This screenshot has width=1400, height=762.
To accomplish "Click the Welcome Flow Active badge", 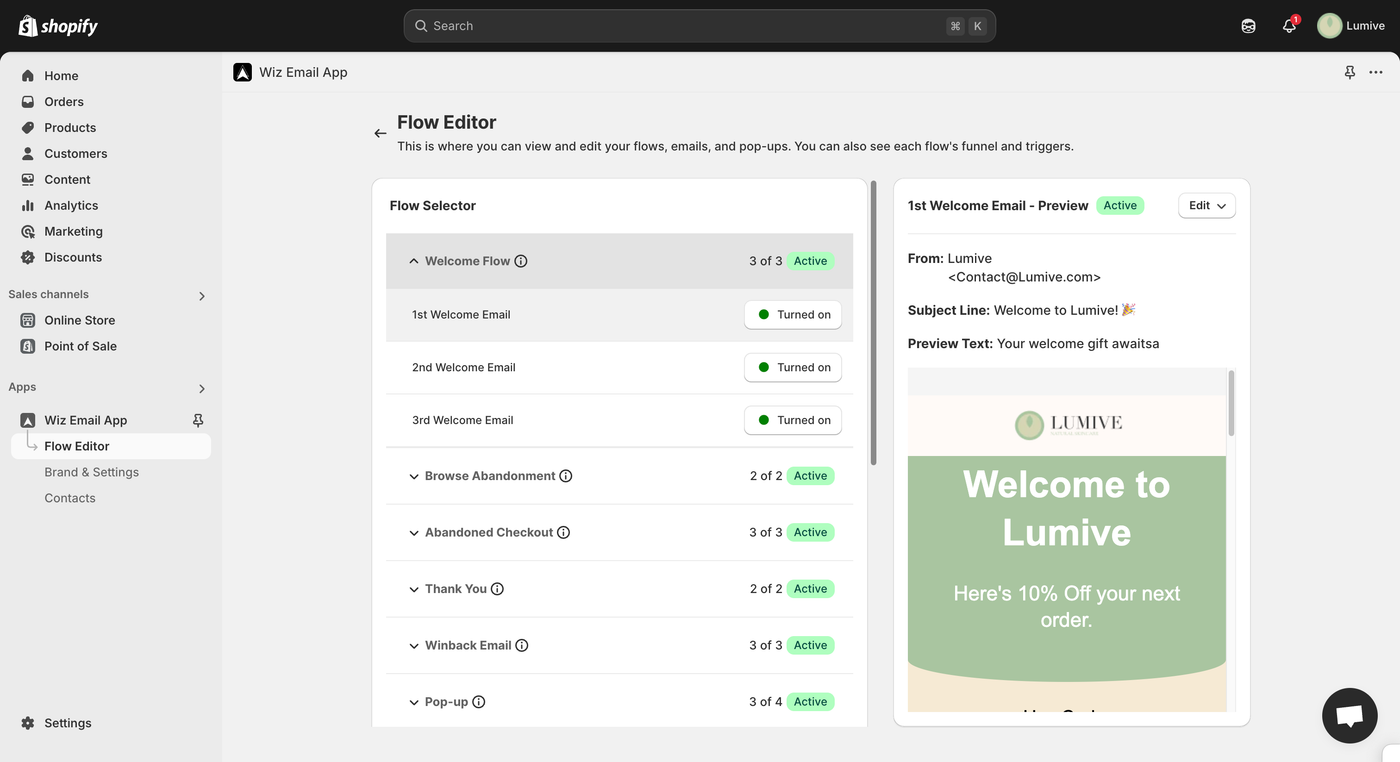I will [x=810, y=261].
